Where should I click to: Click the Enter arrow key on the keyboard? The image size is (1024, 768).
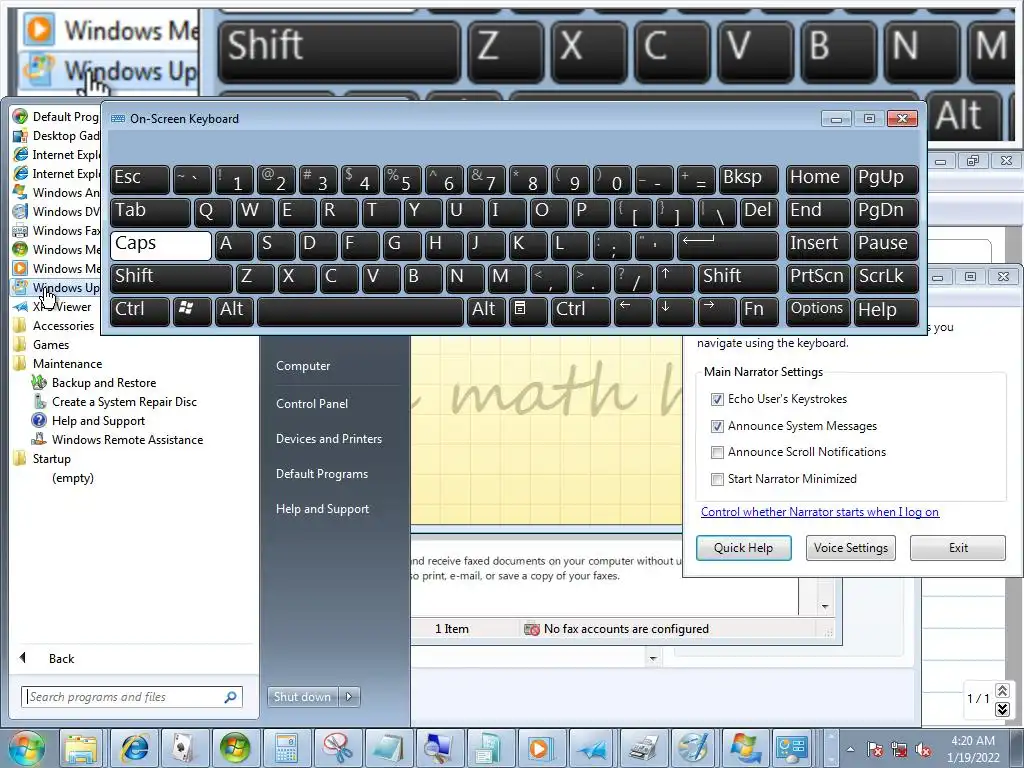(728, 245)
